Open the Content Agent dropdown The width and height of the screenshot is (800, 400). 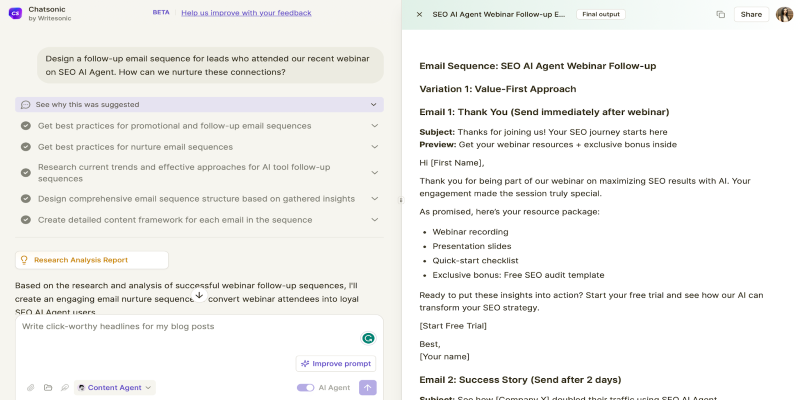point(115,388)
